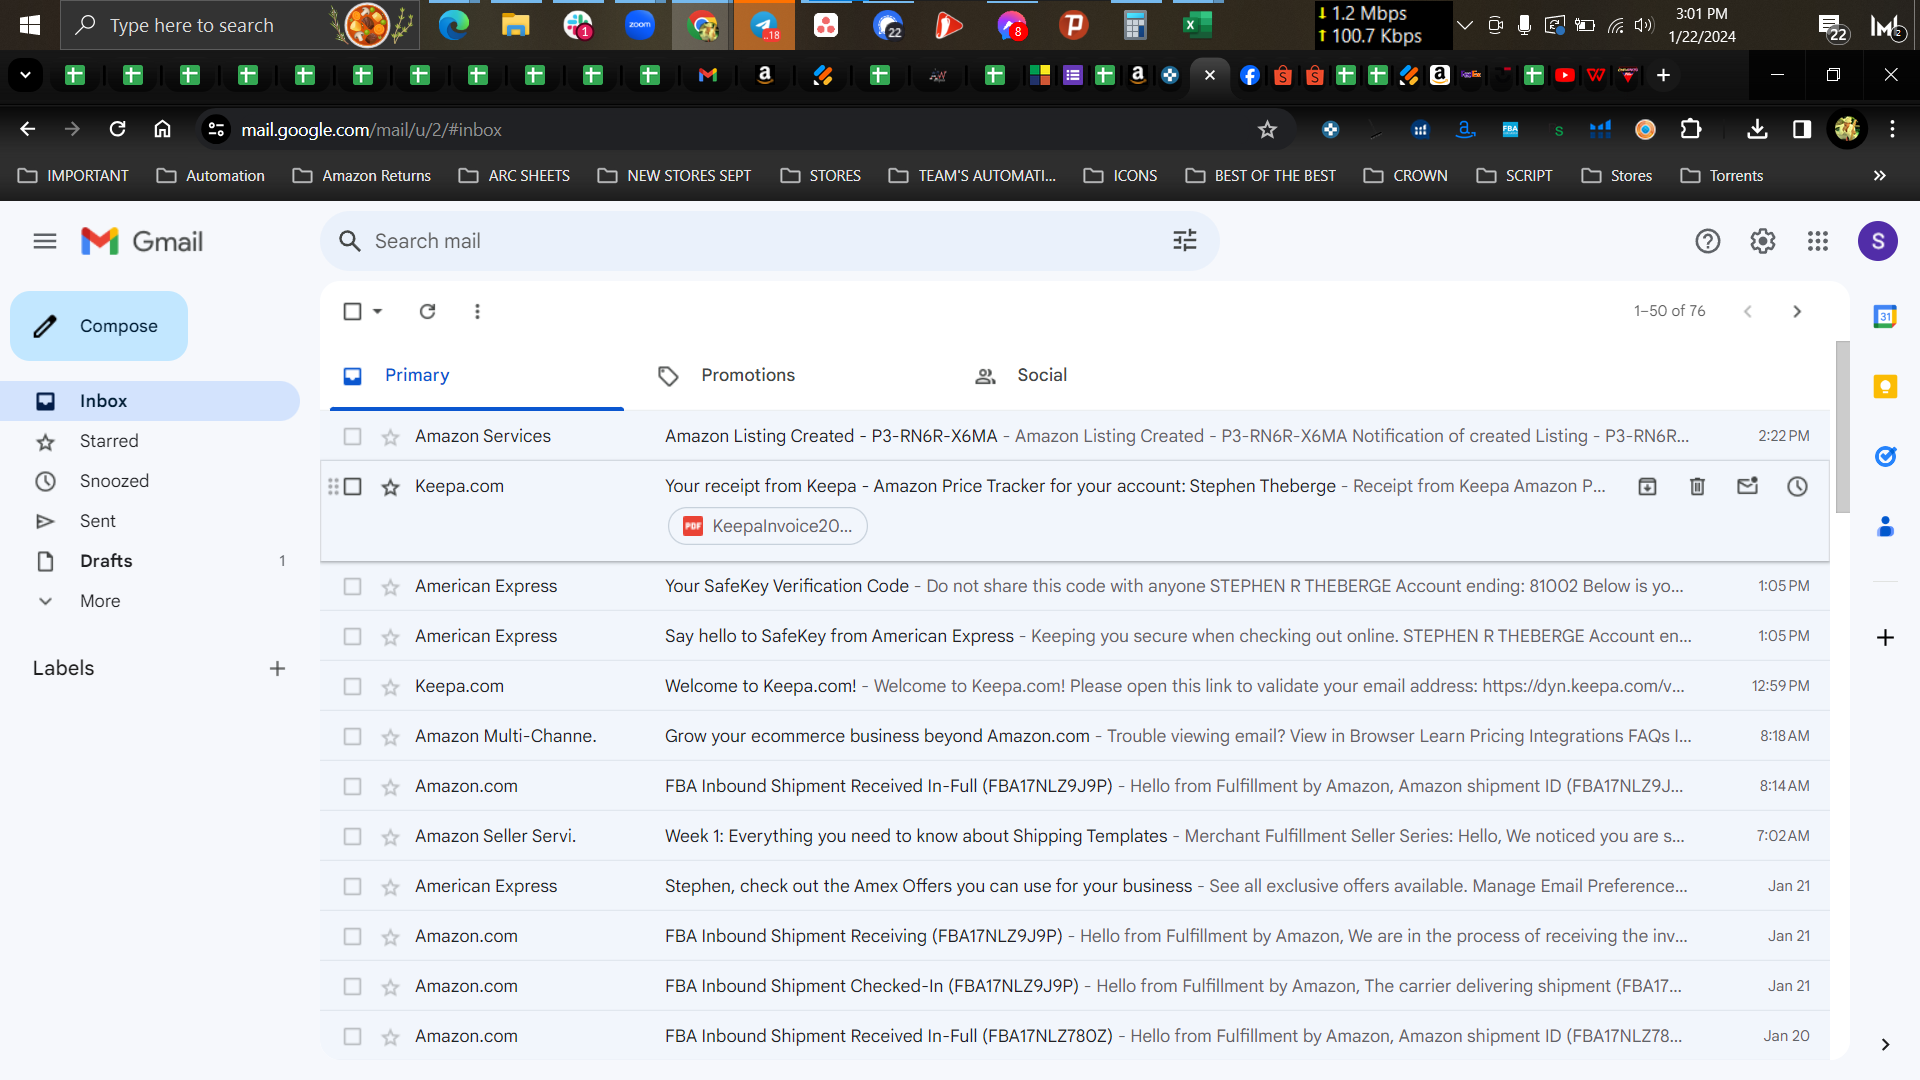Create a new label with the plus icon
The image size is (1920, 1080).
277,668
